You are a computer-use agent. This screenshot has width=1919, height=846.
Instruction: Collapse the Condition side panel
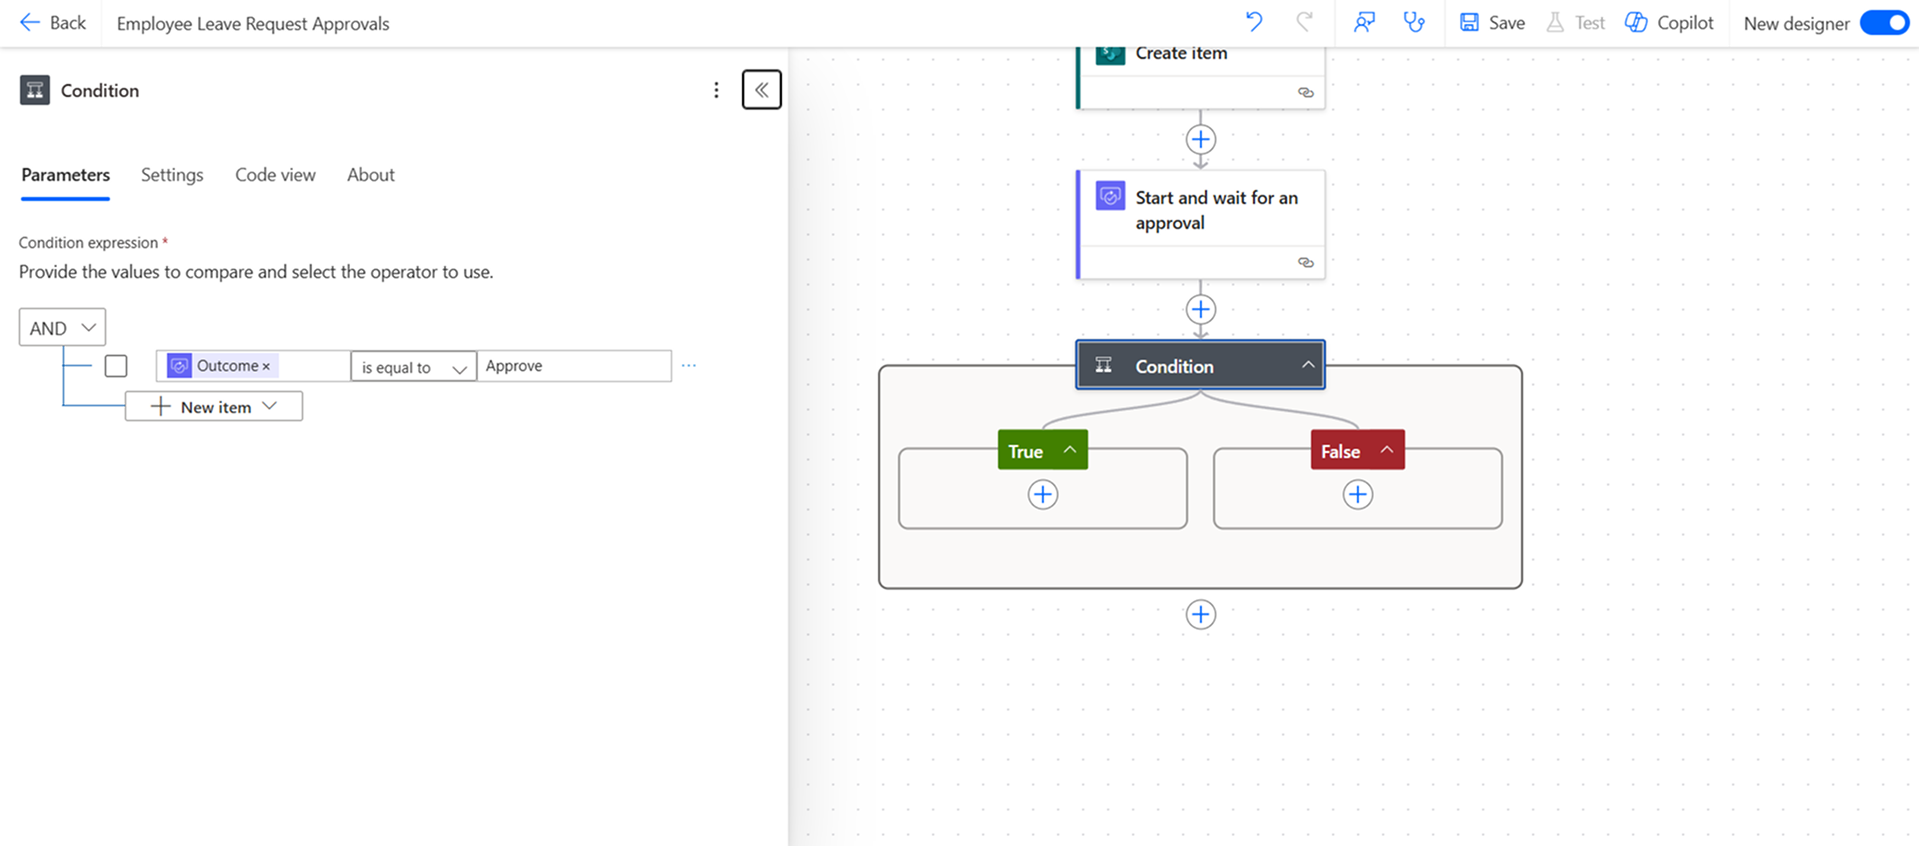762,90
